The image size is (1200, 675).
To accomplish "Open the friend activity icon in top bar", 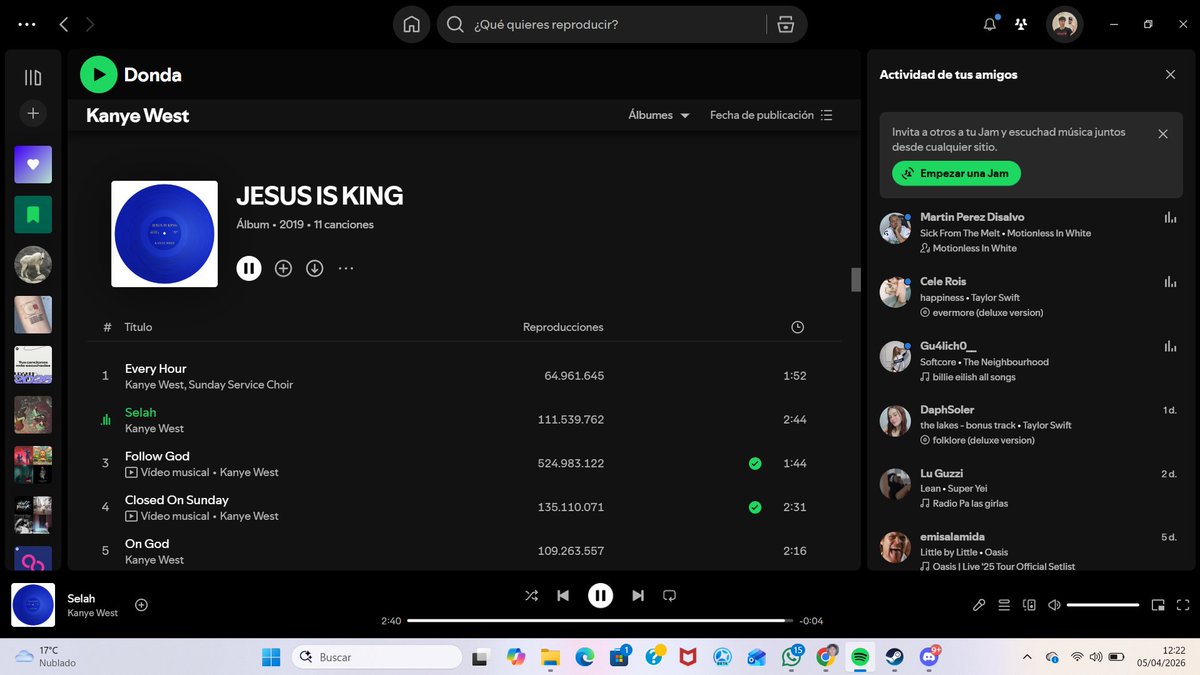I will [1021, 24].
